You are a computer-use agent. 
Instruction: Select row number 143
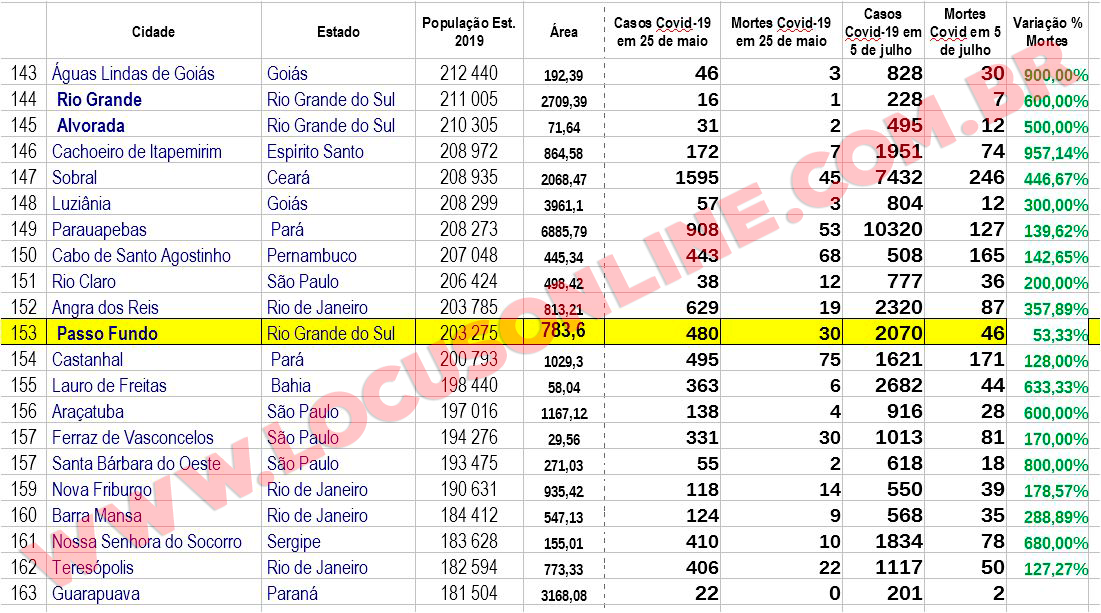24,73
